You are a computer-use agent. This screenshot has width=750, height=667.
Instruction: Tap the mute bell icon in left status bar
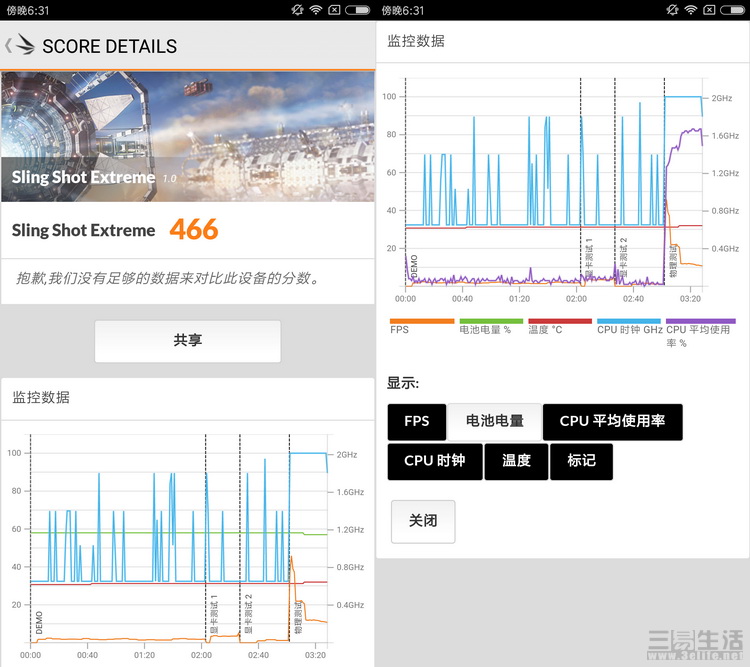[x=298, y=10]
